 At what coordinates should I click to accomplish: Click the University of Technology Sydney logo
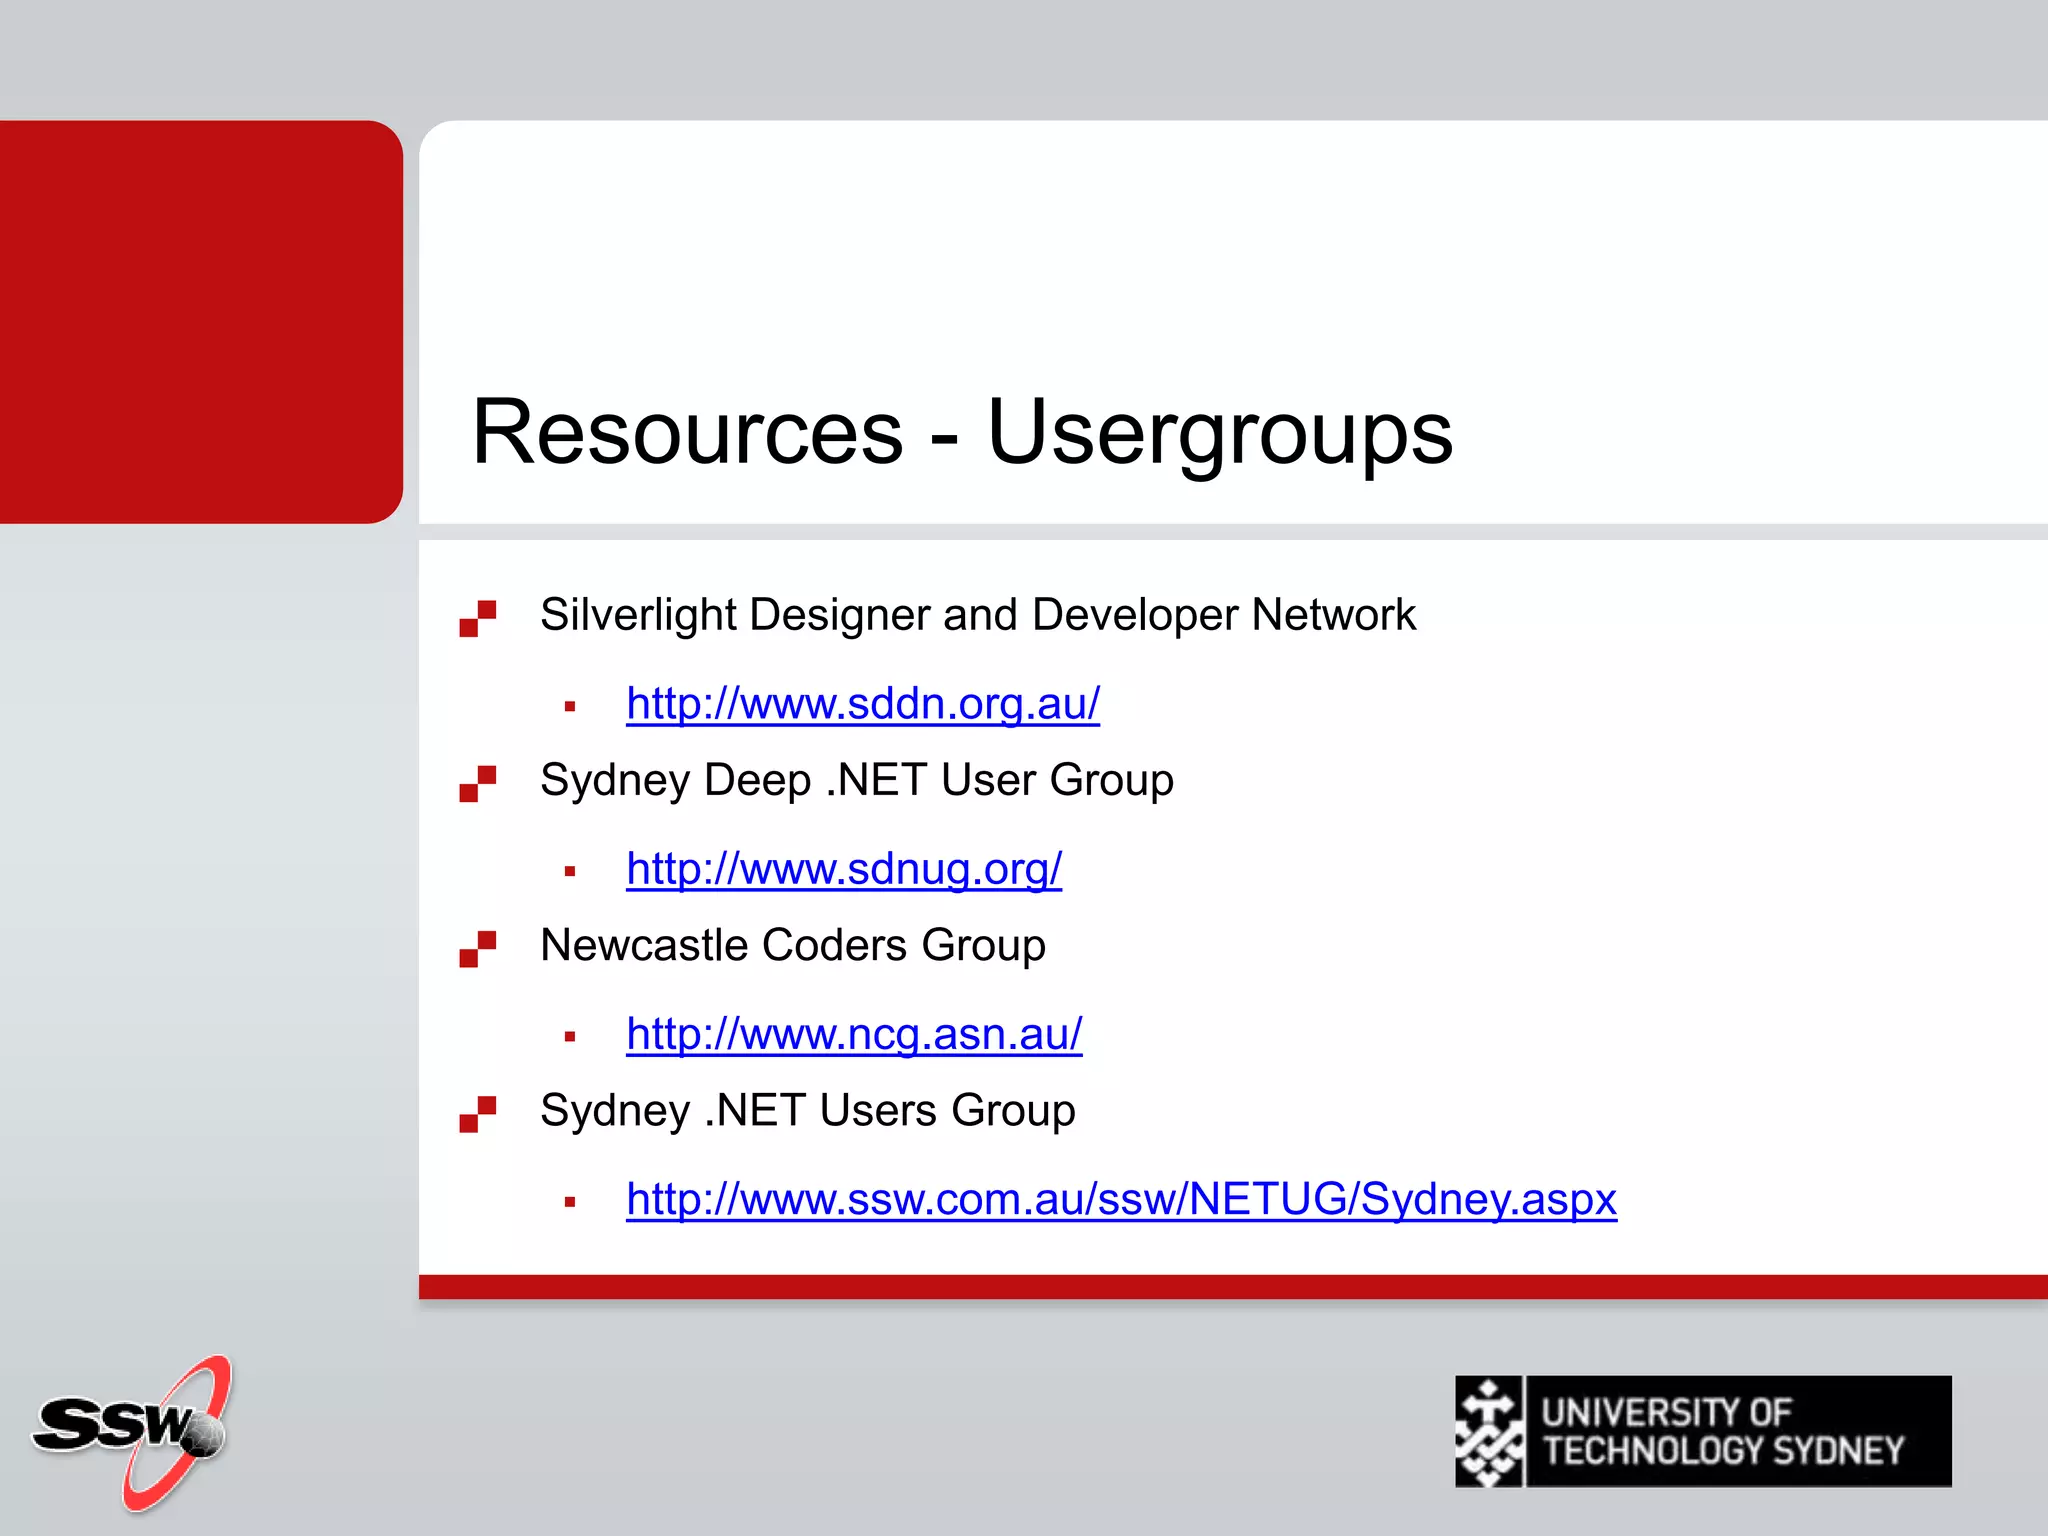(x=1722, y=1431)
